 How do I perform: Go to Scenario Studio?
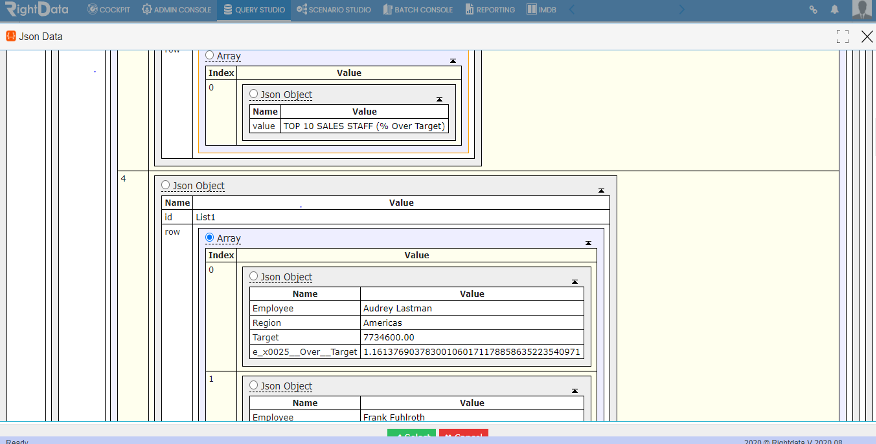pyautogui.click(x=334, y=9)
